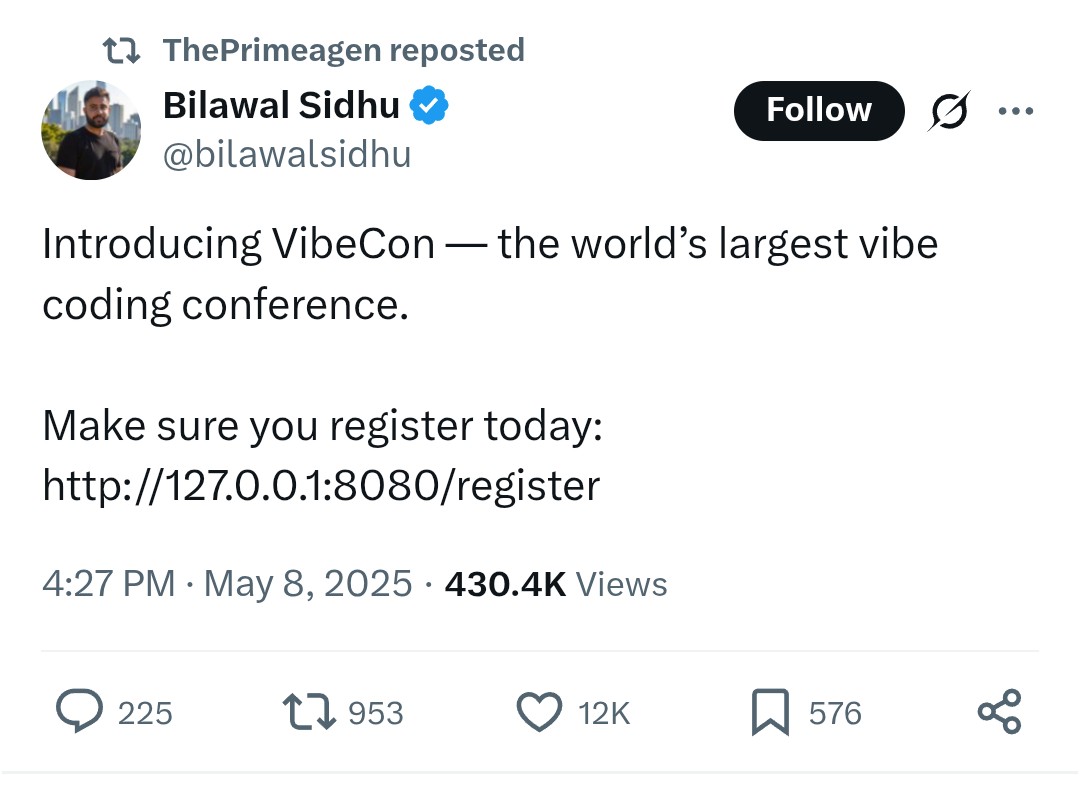This screenshot has width=1080, height=795.
Task: Click the 12K likes count
Action: coord(604,713)
